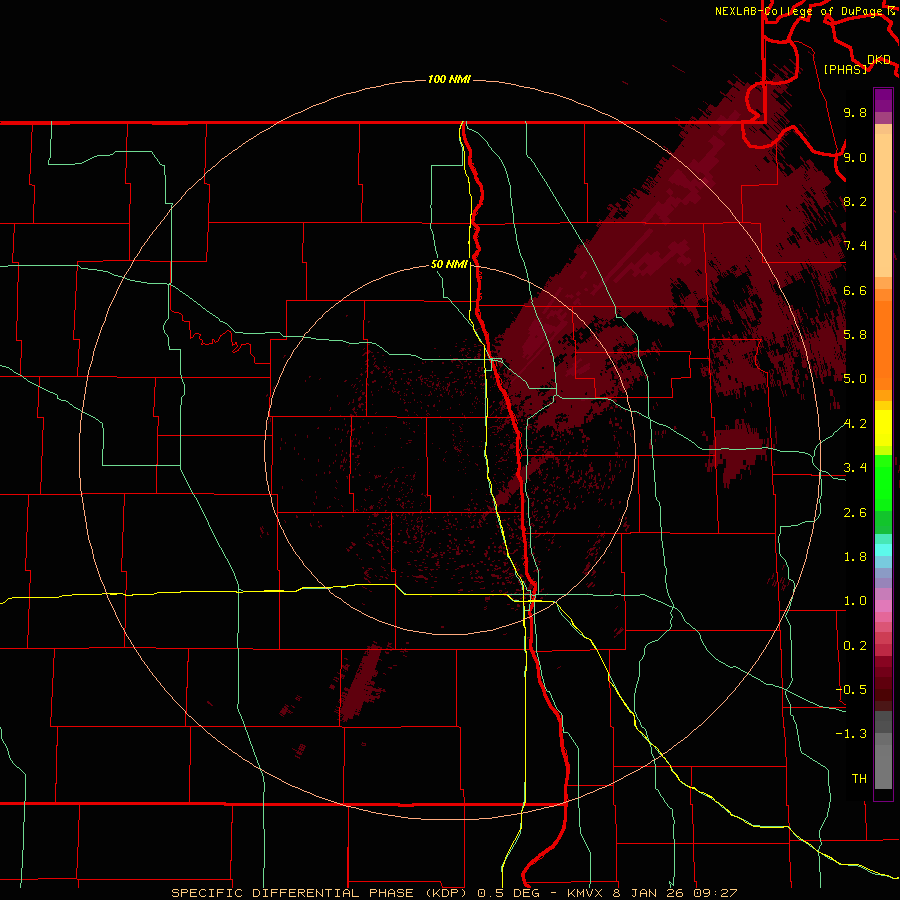Click the 0.2 value on the color scale
Image resolution: width=900 pixels, height=900 pixels.
point(855,646)
